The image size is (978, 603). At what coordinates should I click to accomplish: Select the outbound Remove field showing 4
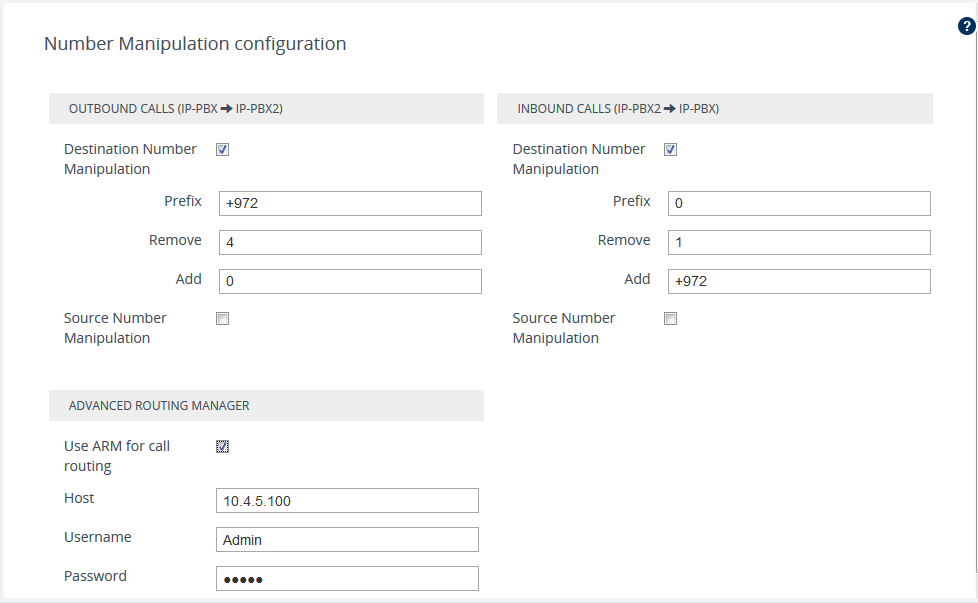pyautogui.click(x=350, y=243)
